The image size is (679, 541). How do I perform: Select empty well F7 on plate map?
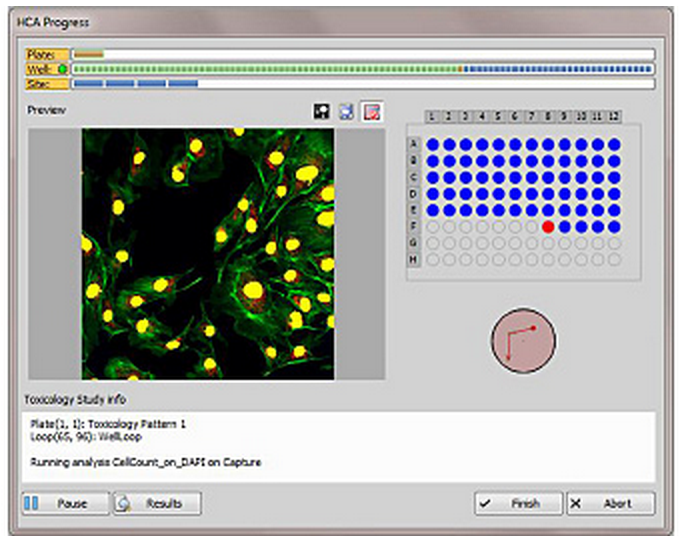[532, 227]
